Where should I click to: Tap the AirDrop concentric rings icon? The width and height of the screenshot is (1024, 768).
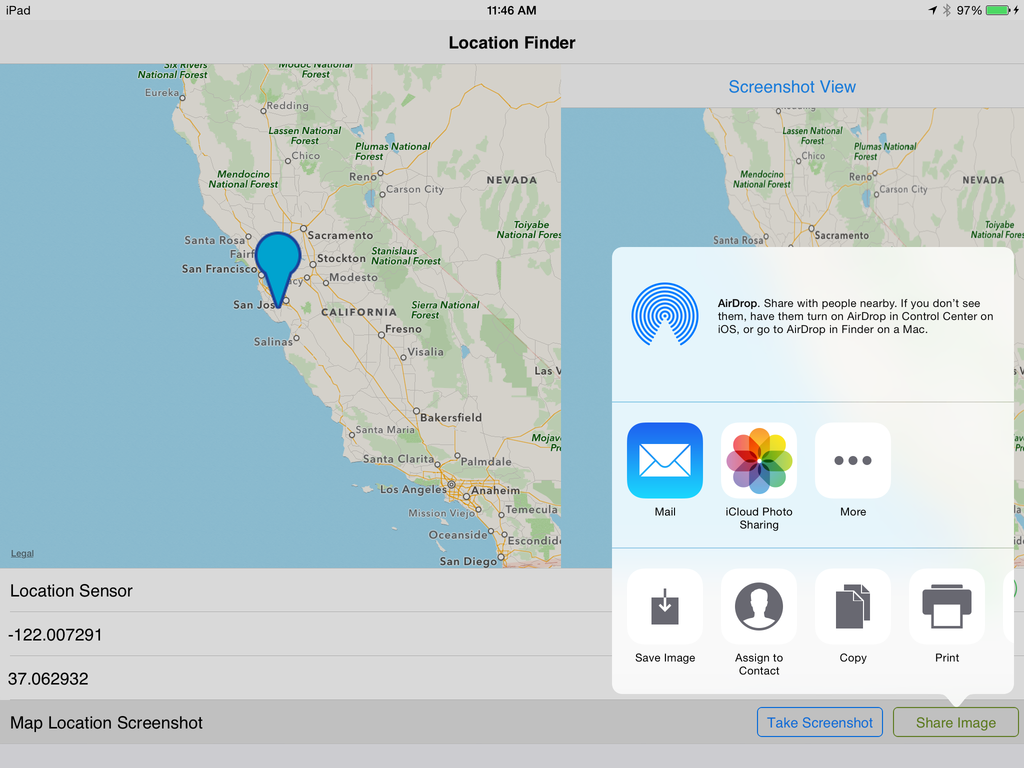pos(664,315)
